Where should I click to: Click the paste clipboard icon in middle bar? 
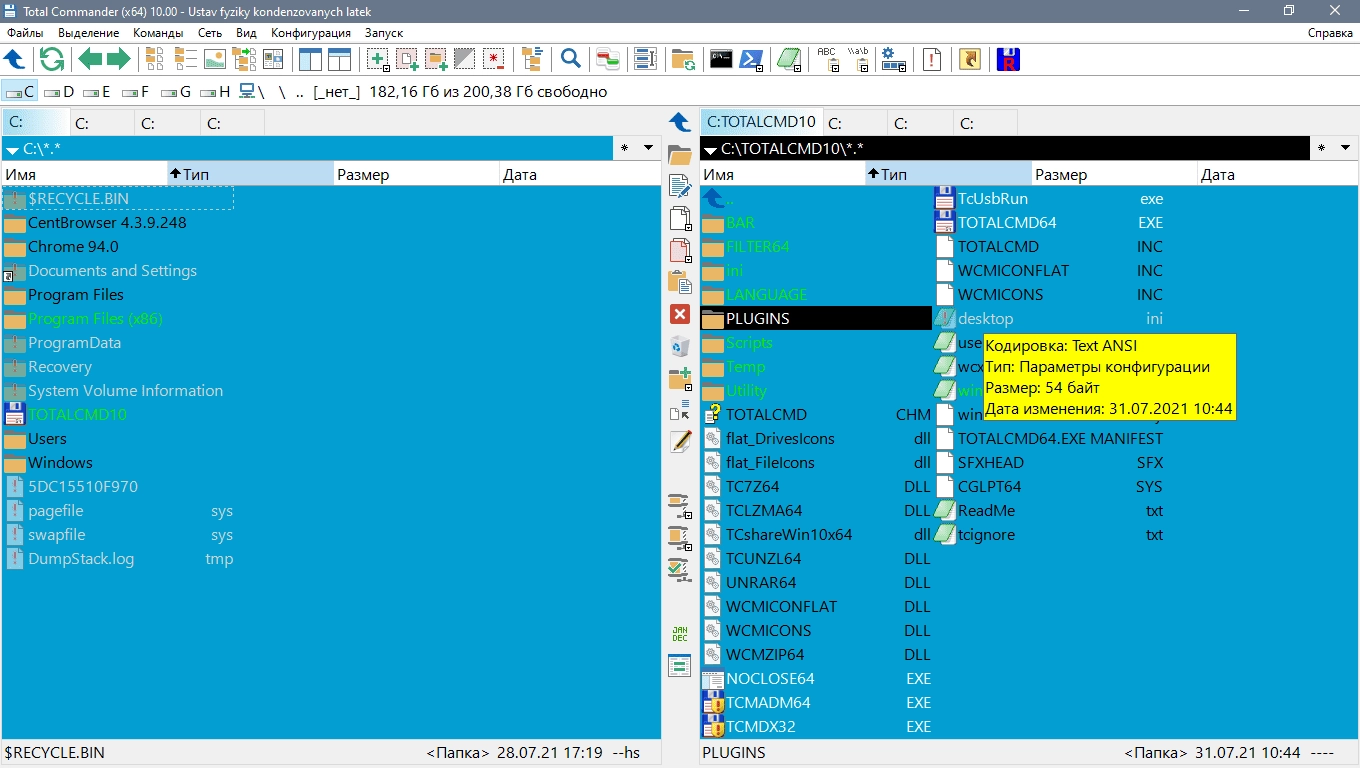[x=680, y=282]
